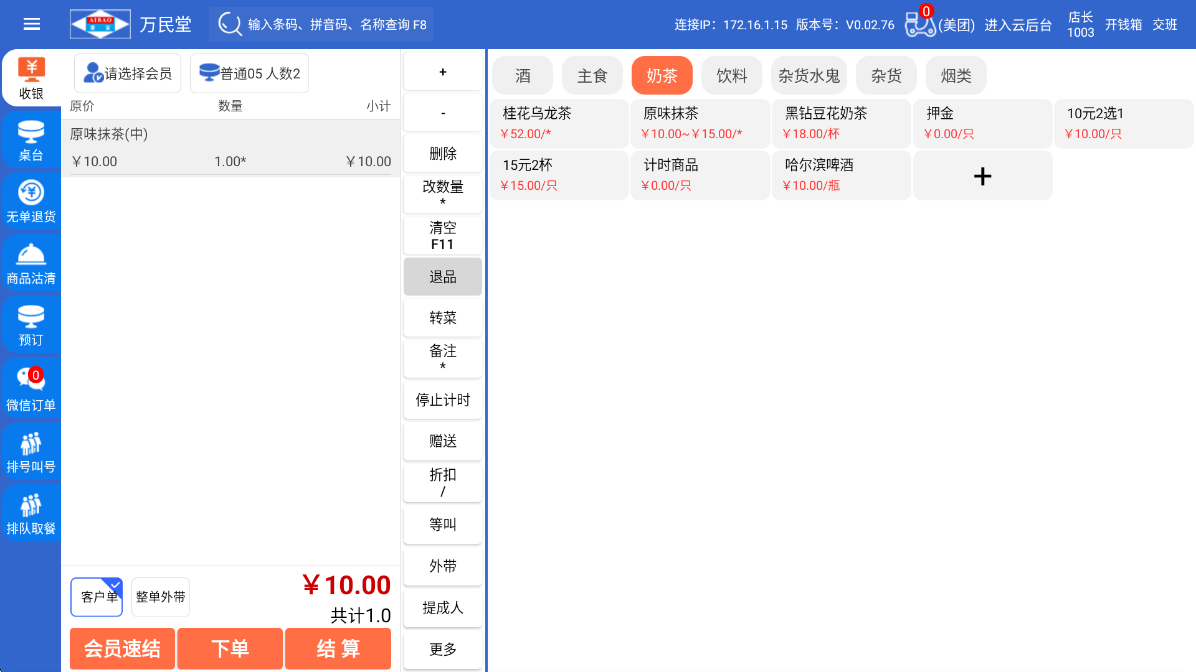Toggle the 客户单 customer receipt checkbox
Viewport: 1196px width, 672px height.
[x=97, y=597]
